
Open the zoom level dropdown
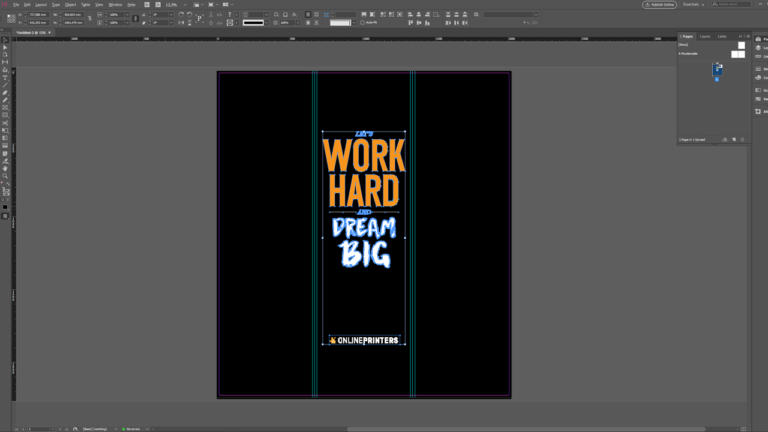point(177,4)
